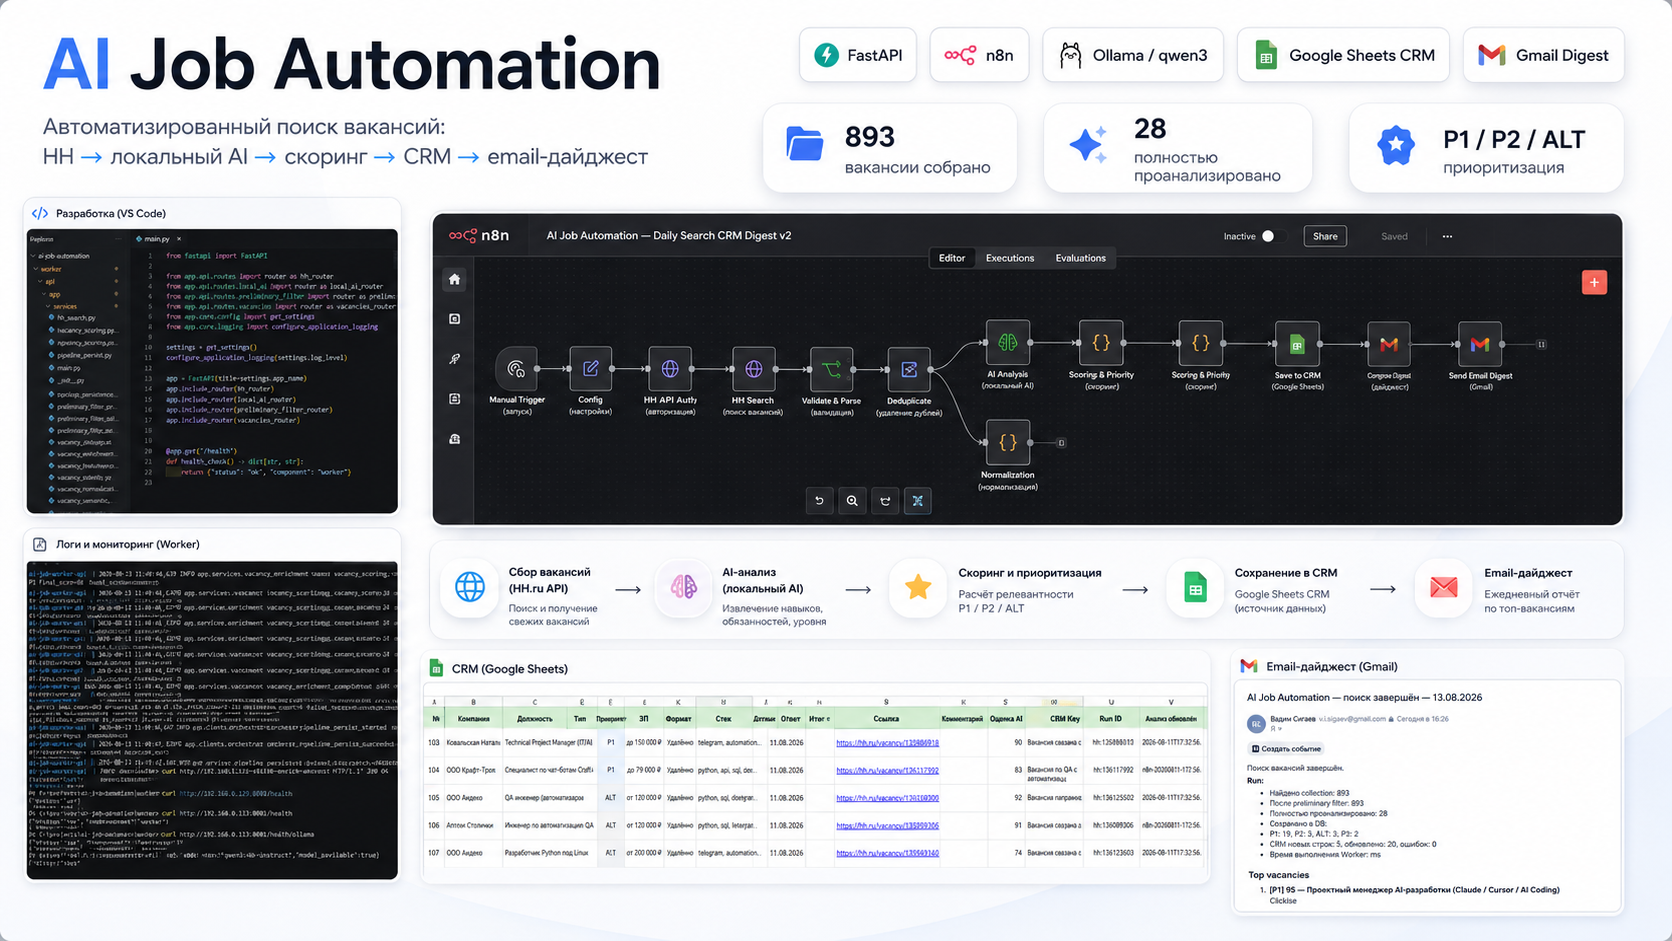Collapse the worker folder in Explorer
The width and height of the screenshot is (1672, 941).
[x=36, y=269]
